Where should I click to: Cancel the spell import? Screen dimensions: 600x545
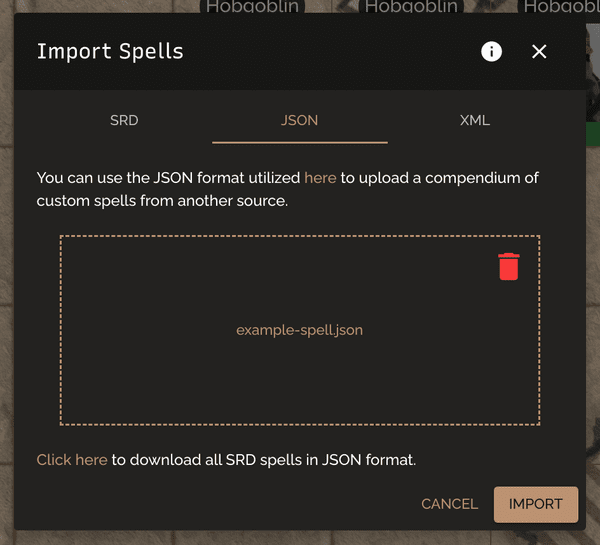click(x=450, y=504)
